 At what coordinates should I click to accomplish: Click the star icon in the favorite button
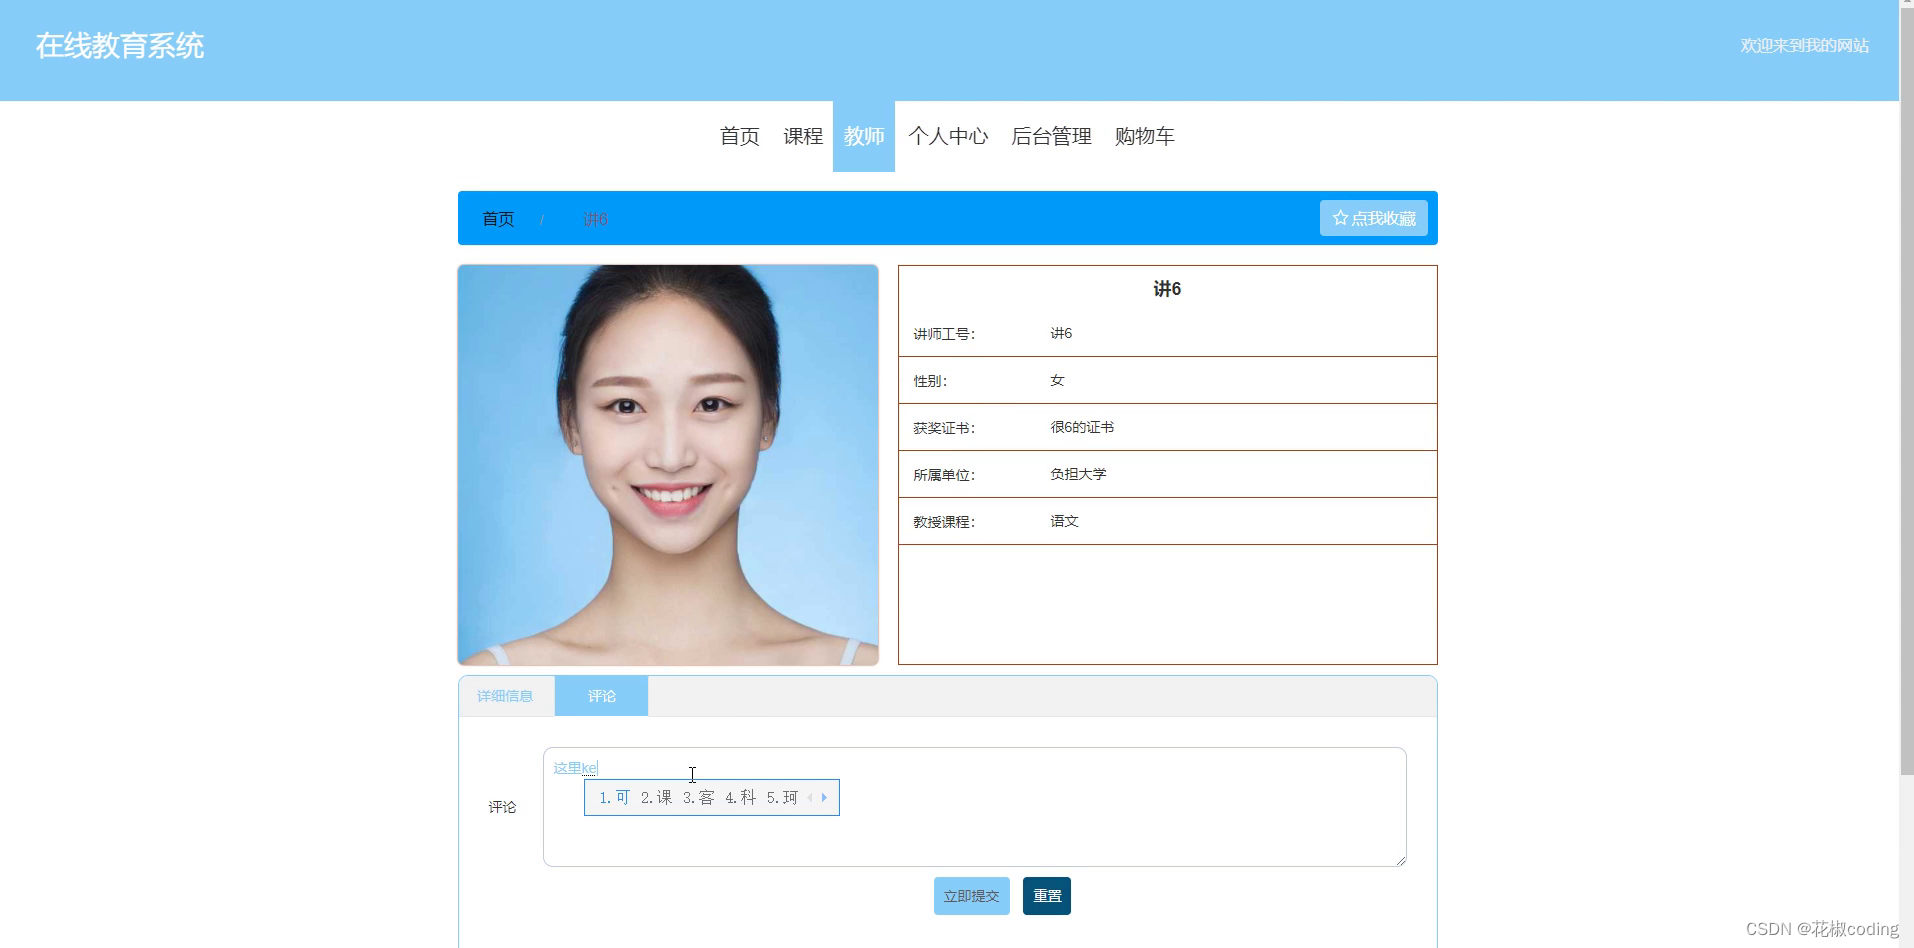1339,217
